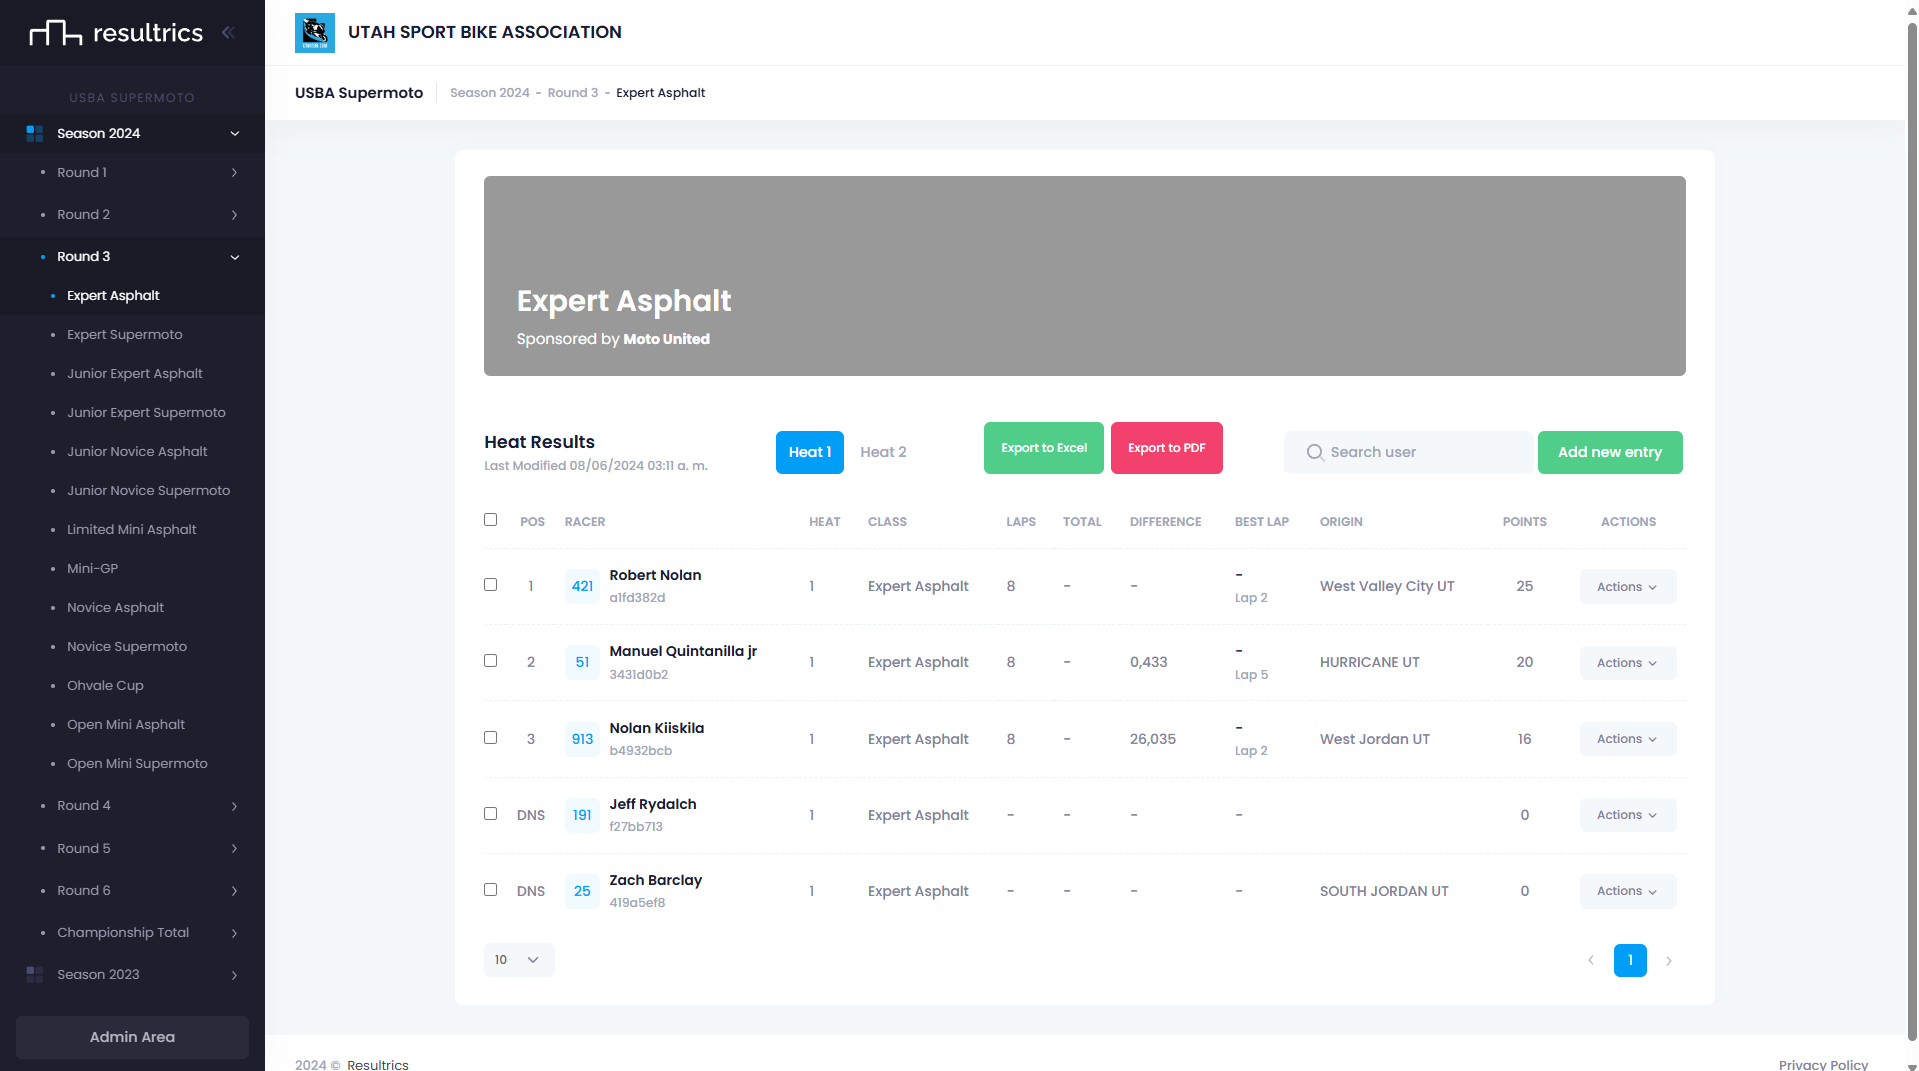This screenshot has height=1071, width=1919.
Task: Open the rows-per-page dropdown
Action: point(518,960)
